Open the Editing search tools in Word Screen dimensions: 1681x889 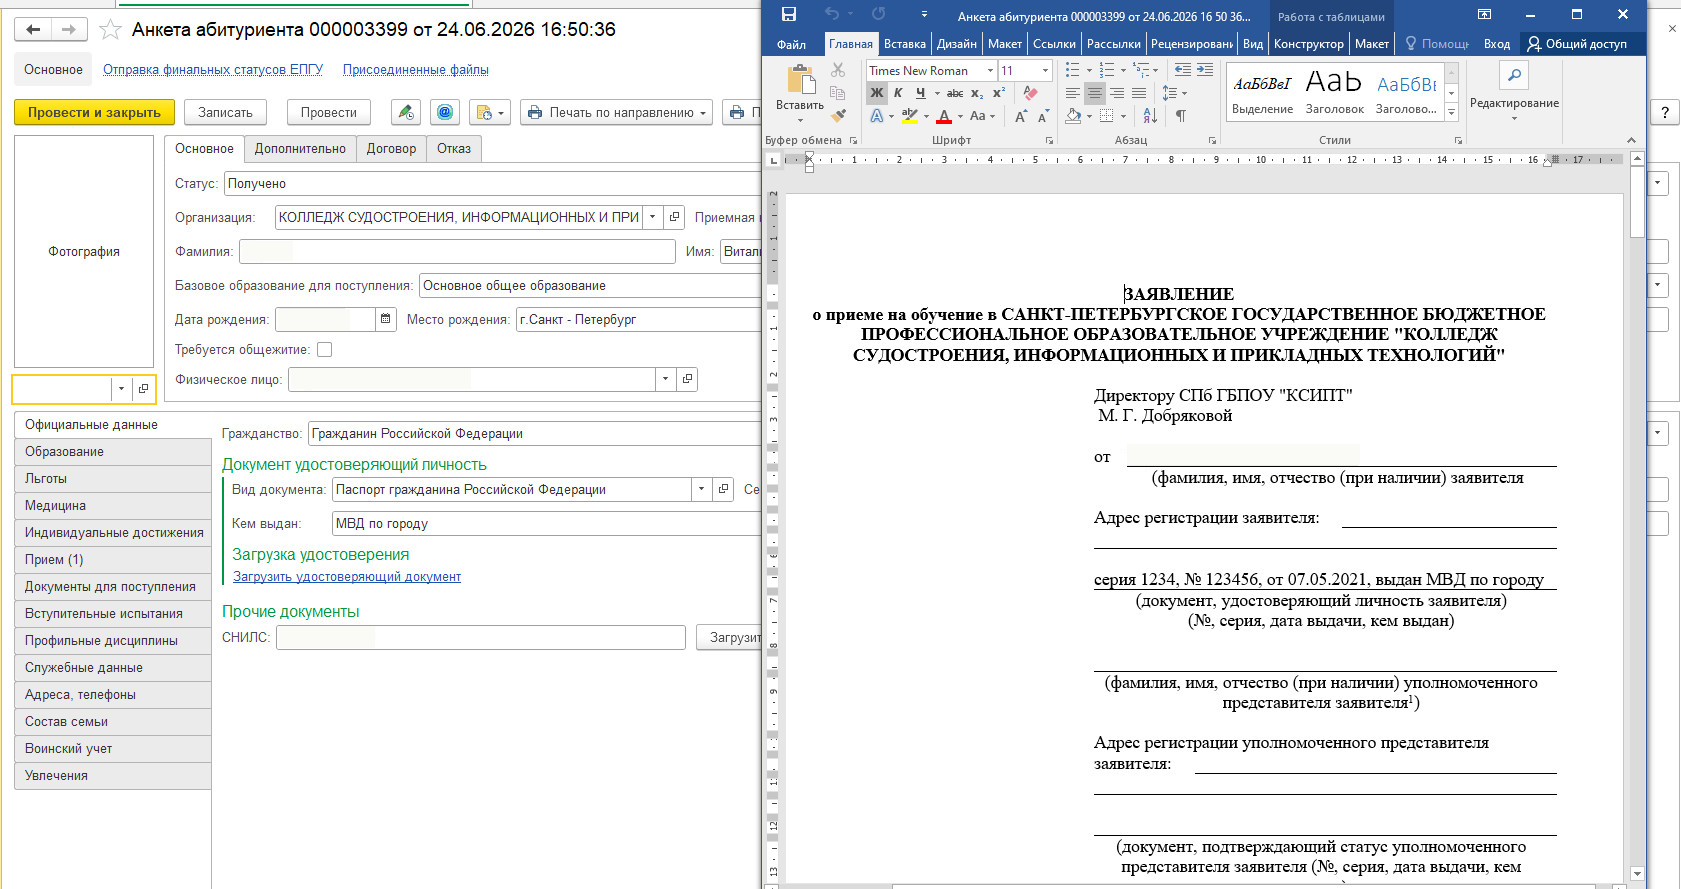pyautogui.click(x=1514, y=76)
